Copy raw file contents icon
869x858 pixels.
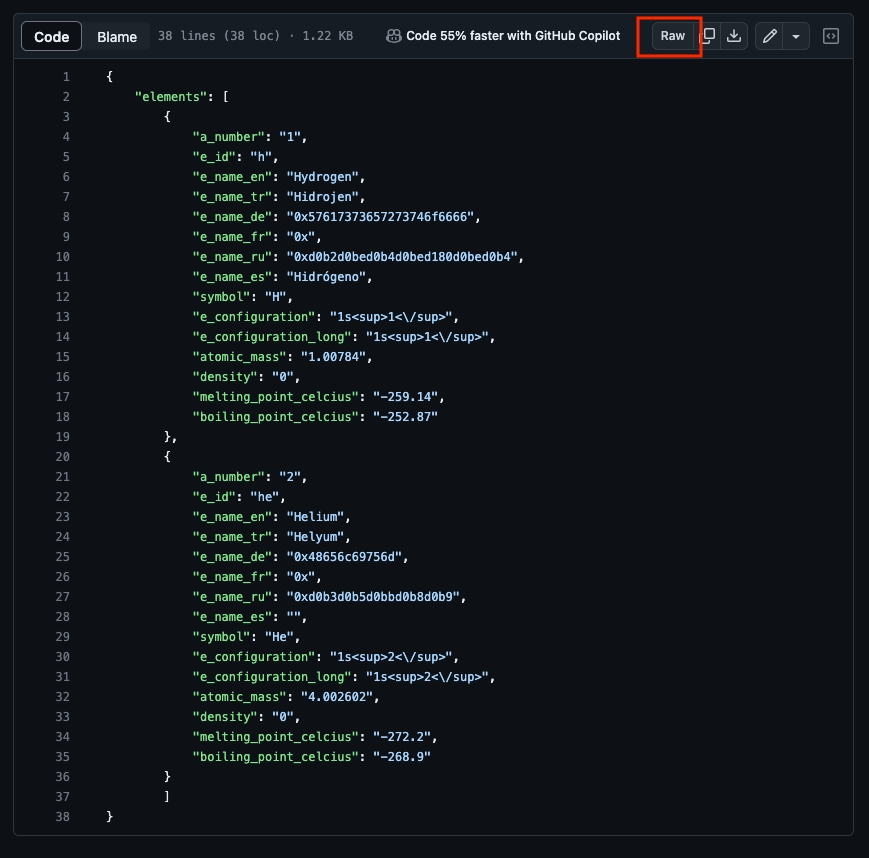click(707, 36)
